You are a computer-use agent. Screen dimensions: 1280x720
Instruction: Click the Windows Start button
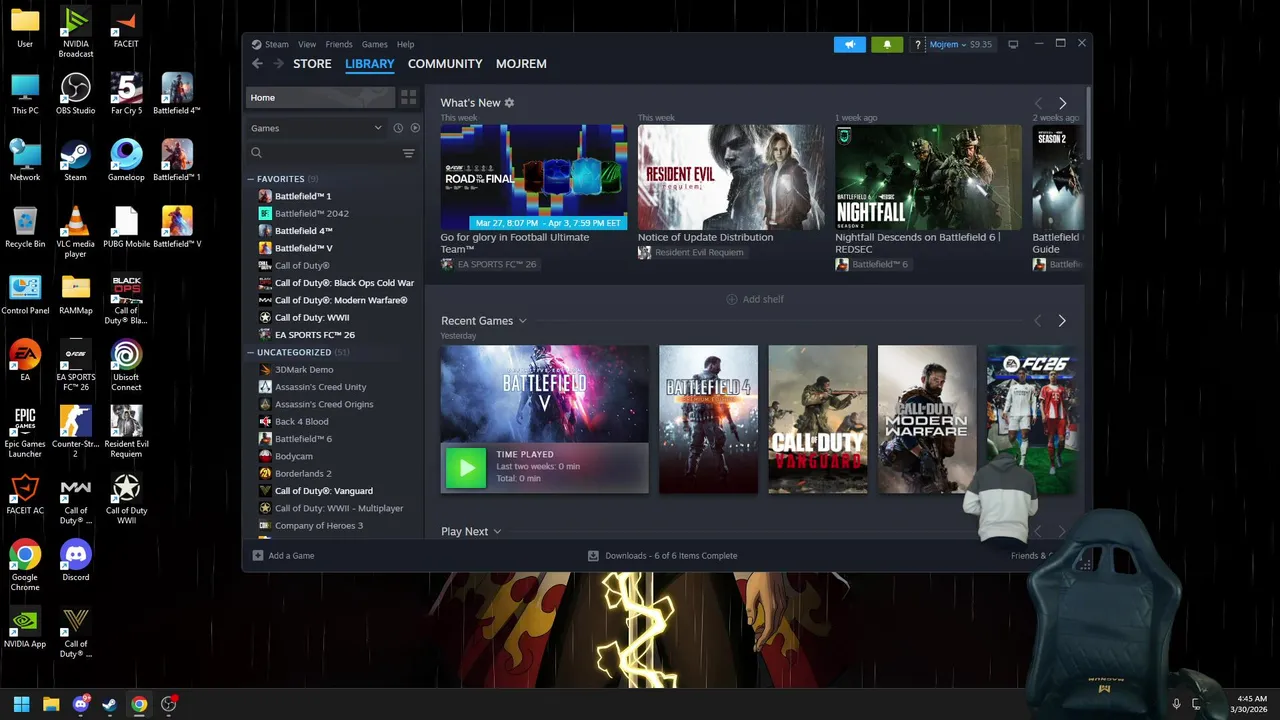22,704
